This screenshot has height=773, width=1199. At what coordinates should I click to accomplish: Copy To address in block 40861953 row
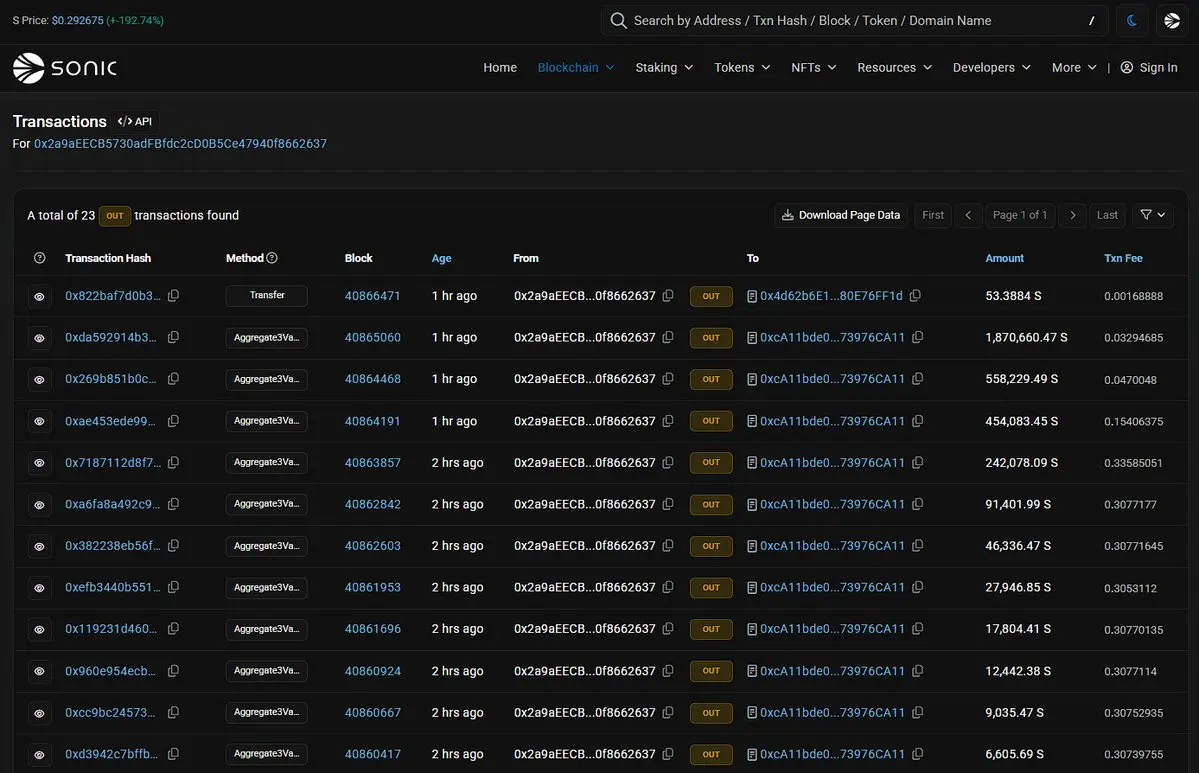[918, 587]
